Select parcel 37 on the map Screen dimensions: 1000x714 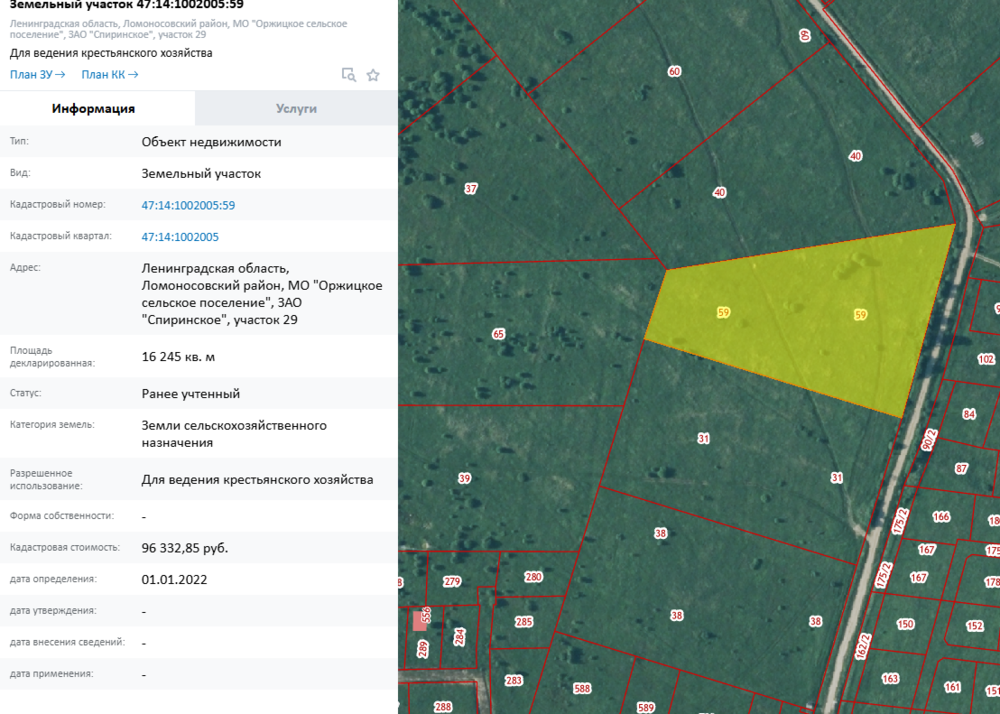pos(471,188)
